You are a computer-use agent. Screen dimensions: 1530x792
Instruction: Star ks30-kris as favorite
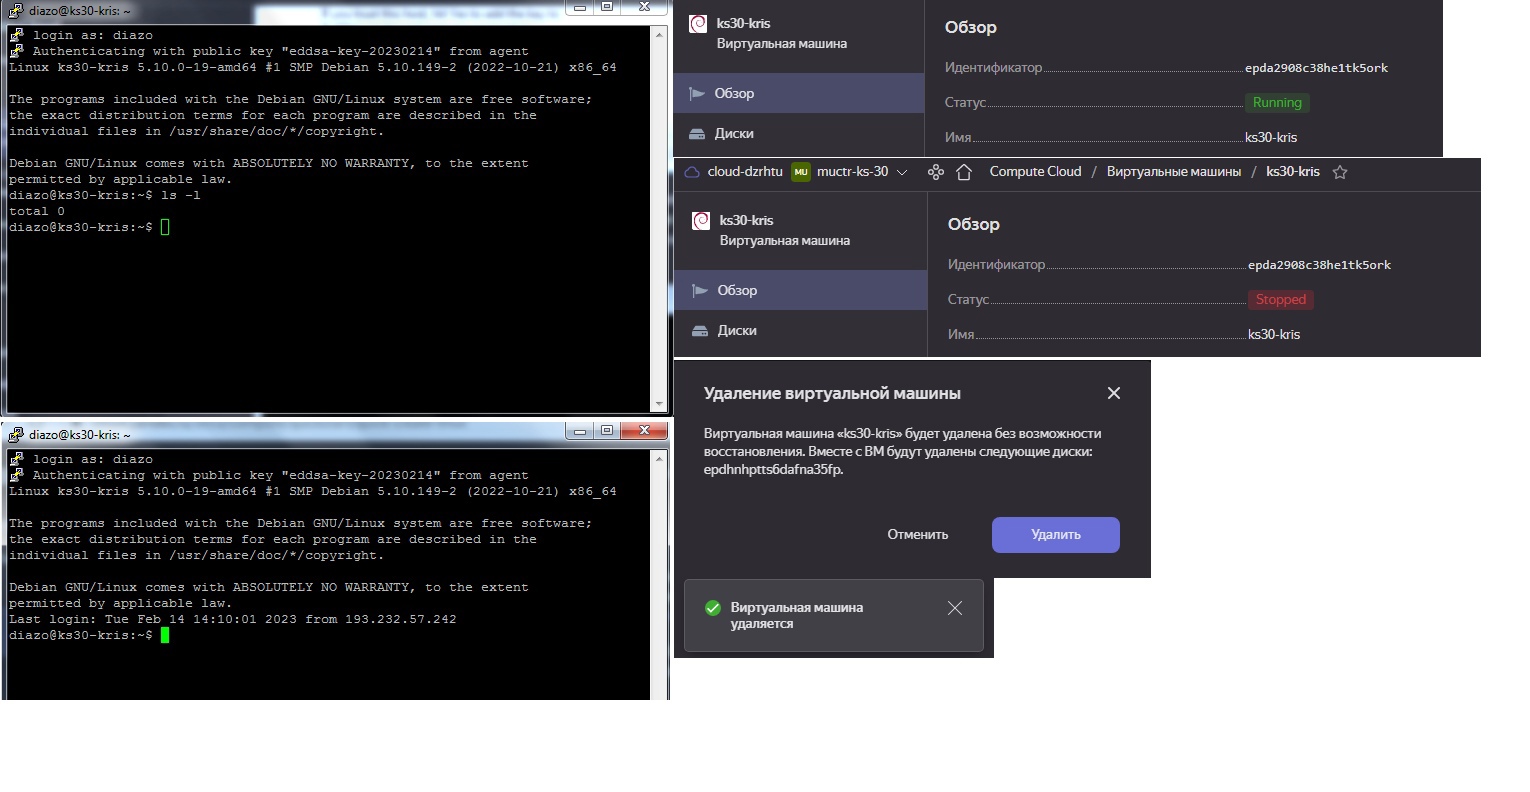coord(1340,172)
